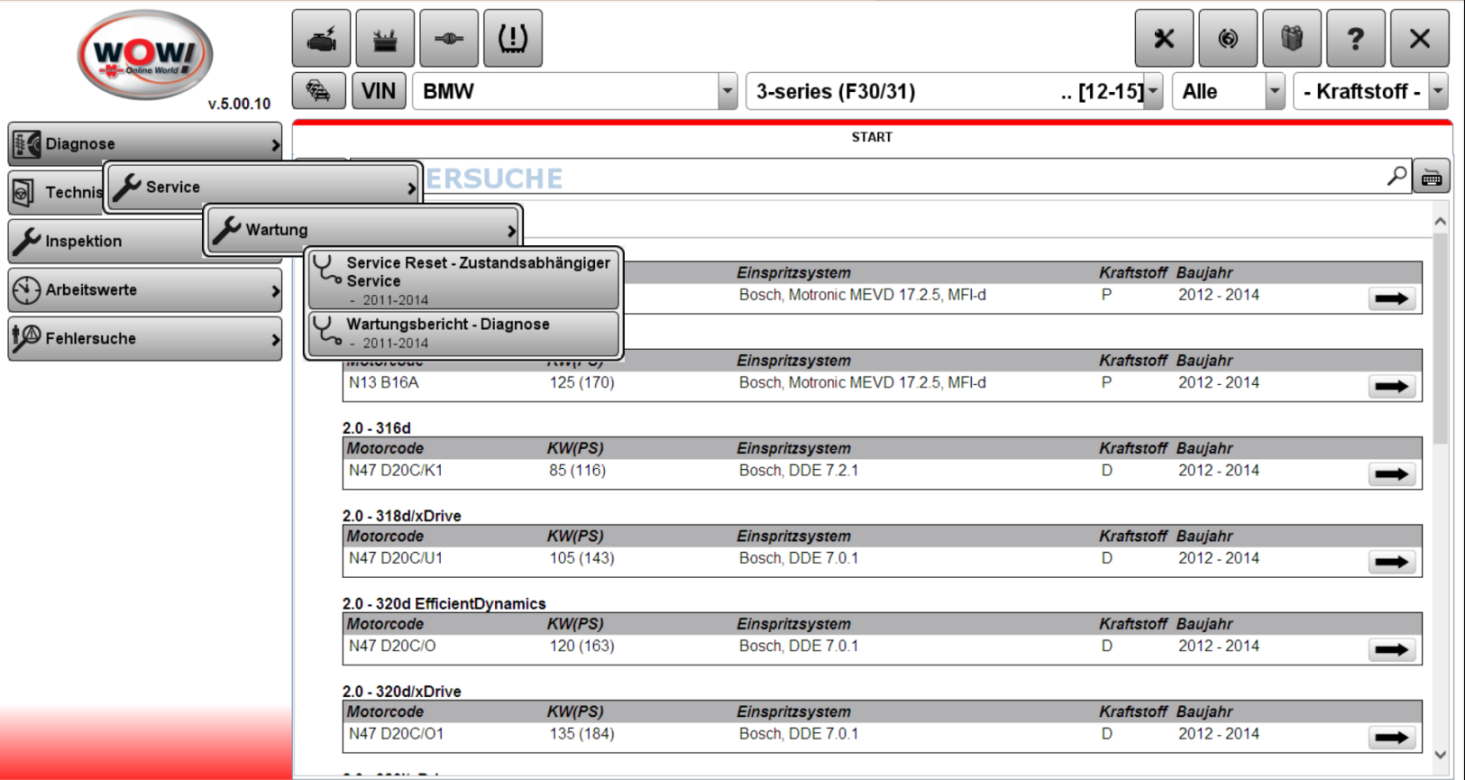
Task: Click the Wartungsbericht stethoscope icon
Action: [x=327, y=331]
